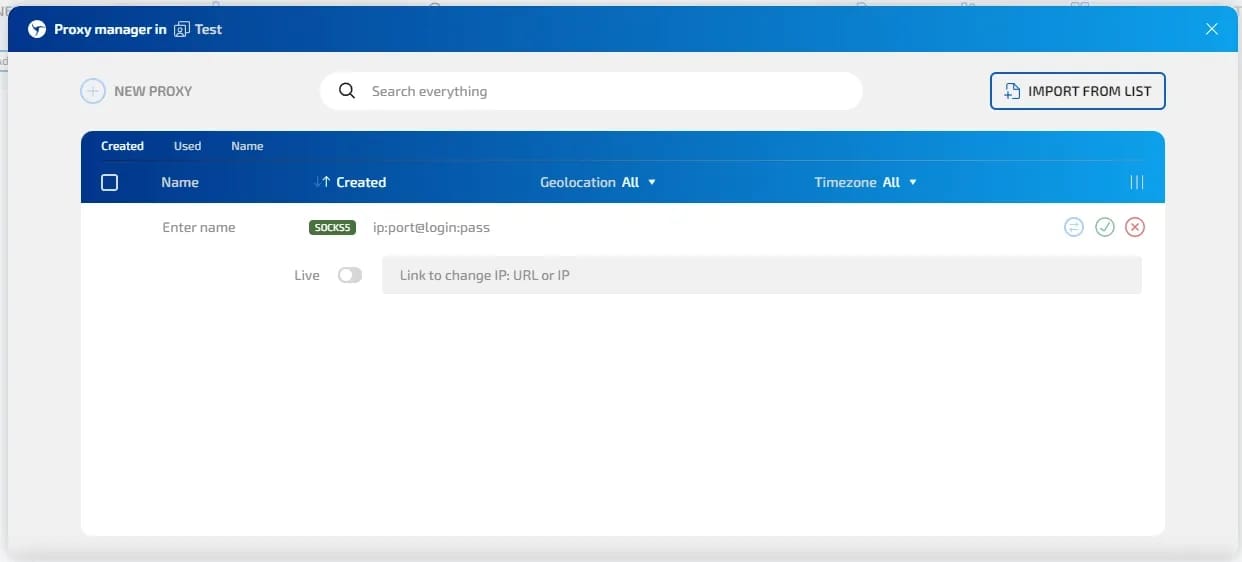Switch to the Name sorting tab
The image size is (1242, 562).
tap(247, 146)
